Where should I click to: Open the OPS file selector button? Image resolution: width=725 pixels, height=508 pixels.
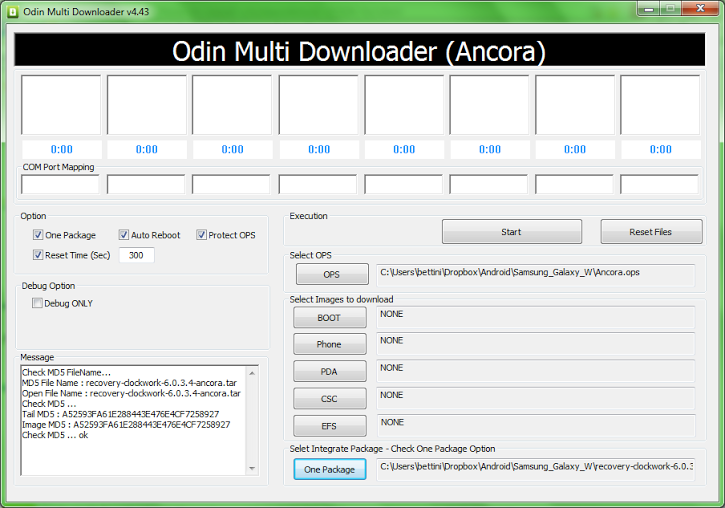[x=332, y=274]
